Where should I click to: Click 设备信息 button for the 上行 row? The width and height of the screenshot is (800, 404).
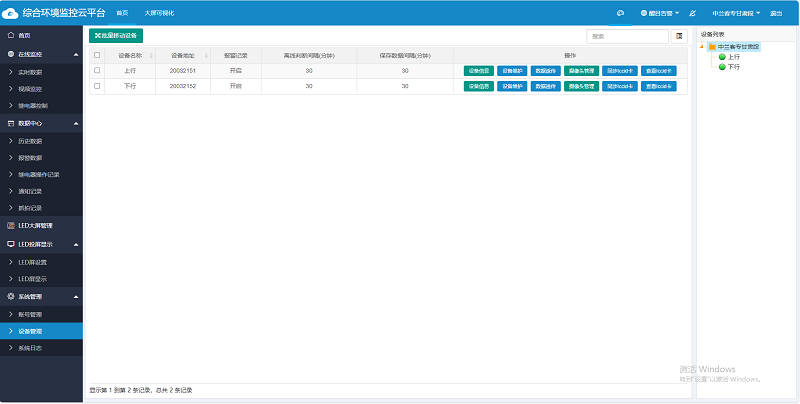(x=478, y=71)
